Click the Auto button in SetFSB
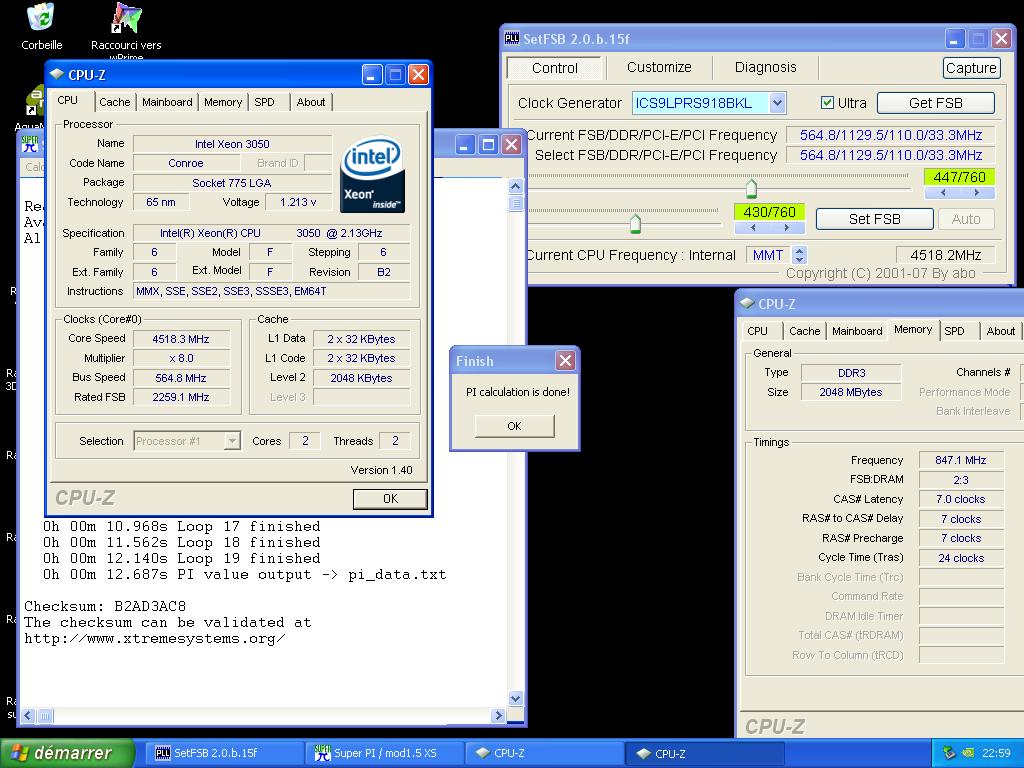Screen dimensions: 1024x768 966,219
